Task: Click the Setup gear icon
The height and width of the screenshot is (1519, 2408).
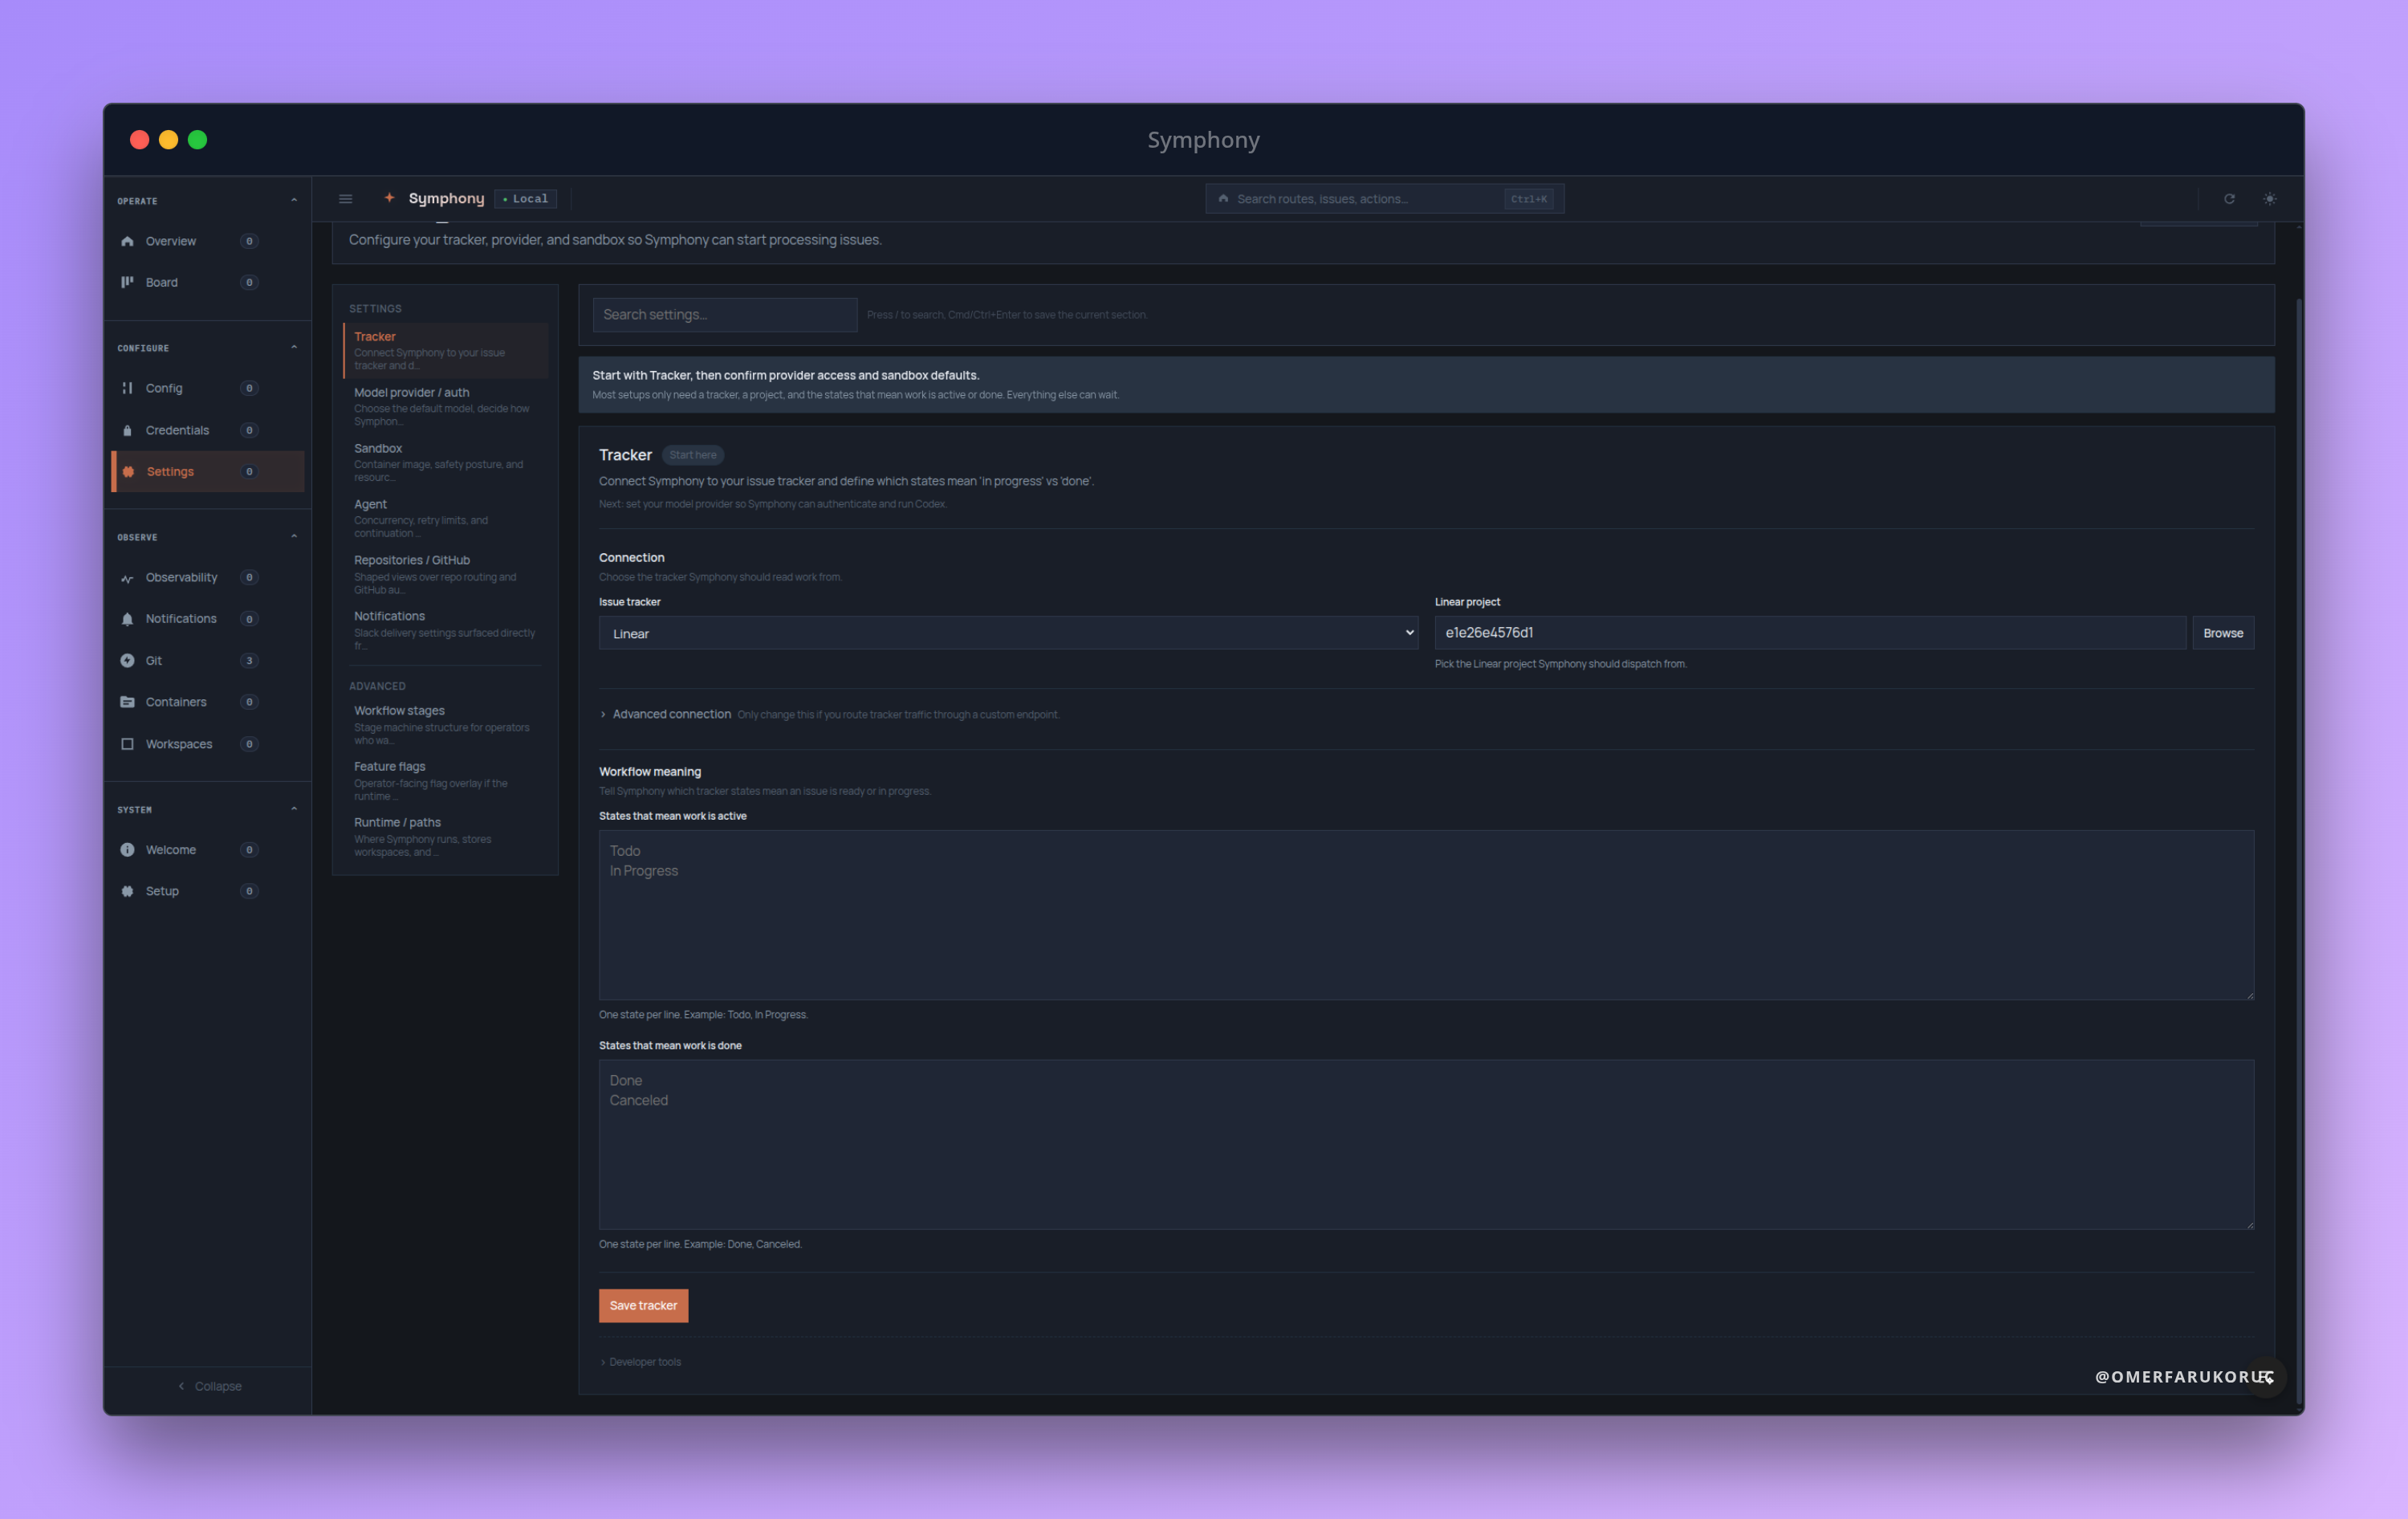Action: (x=127, y=891)
